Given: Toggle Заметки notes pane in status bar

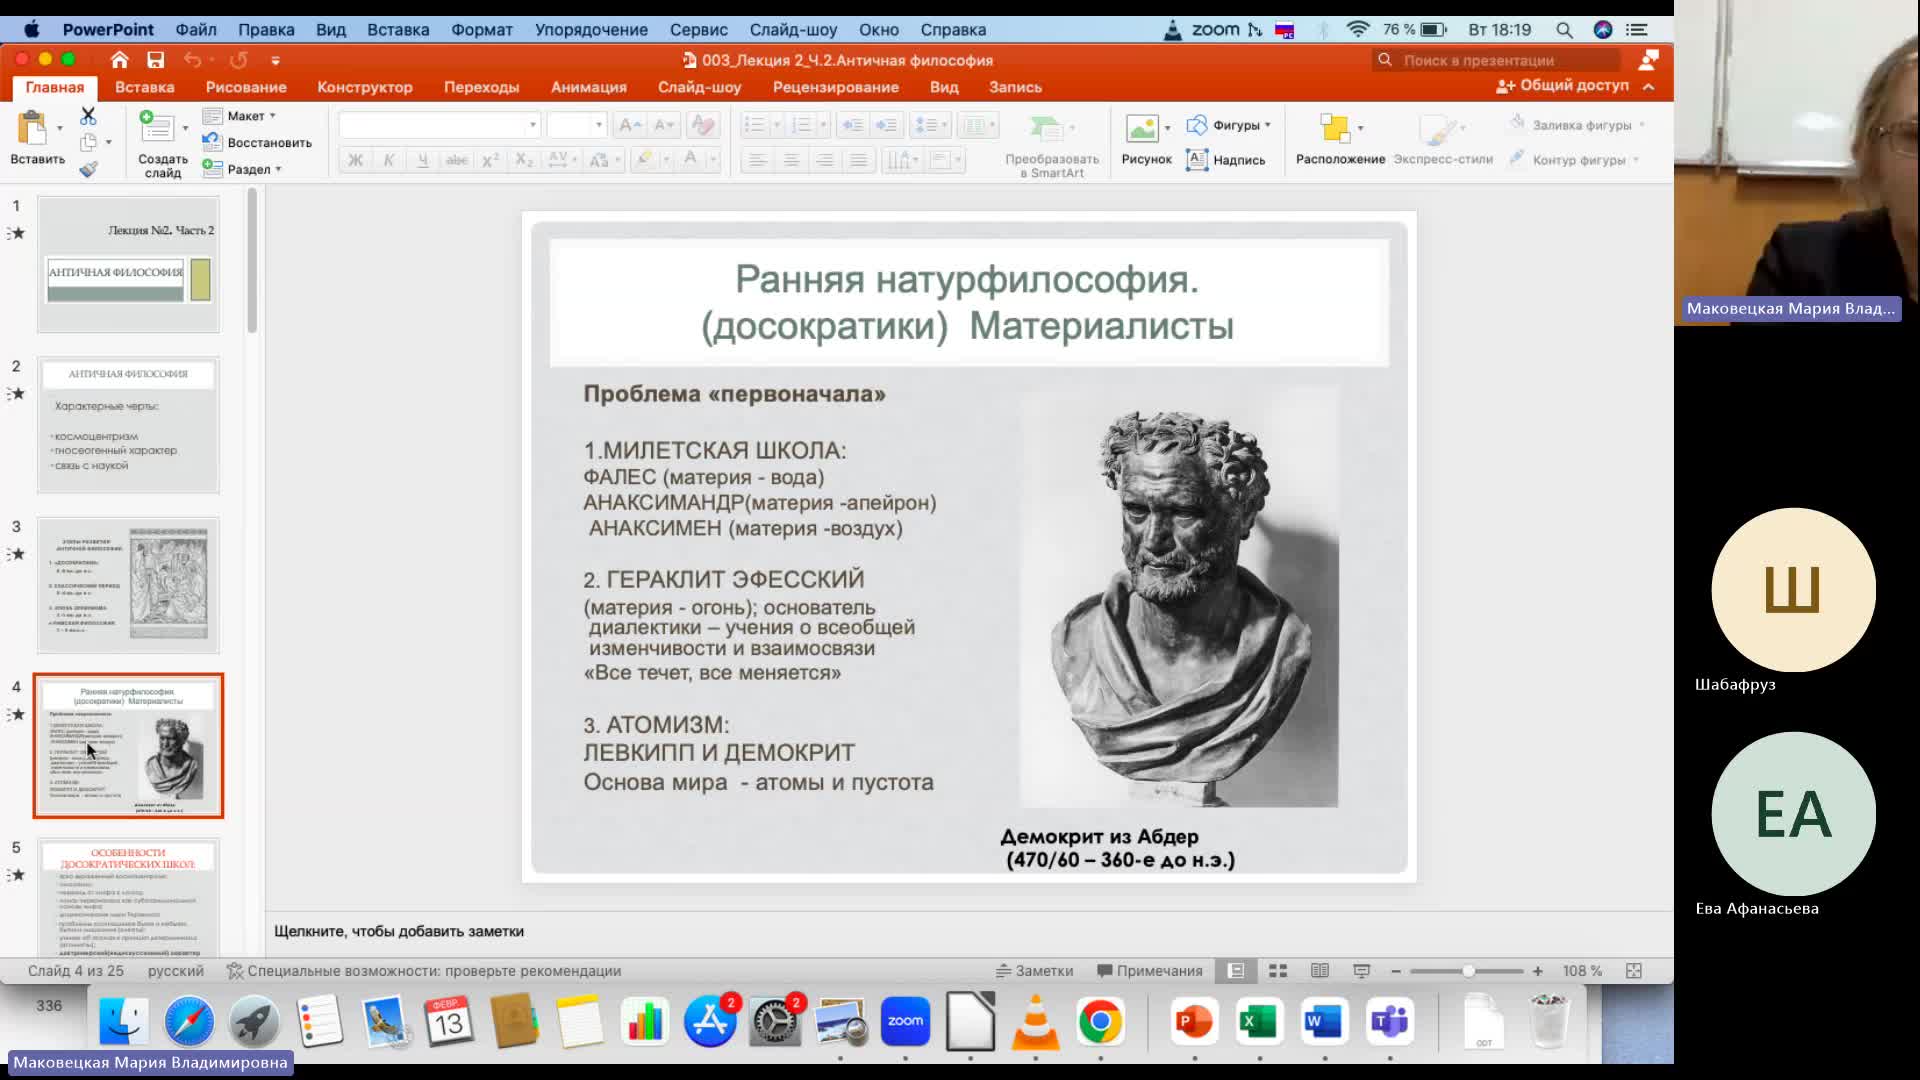Looking at the screenshot, I should [1034, 971].
